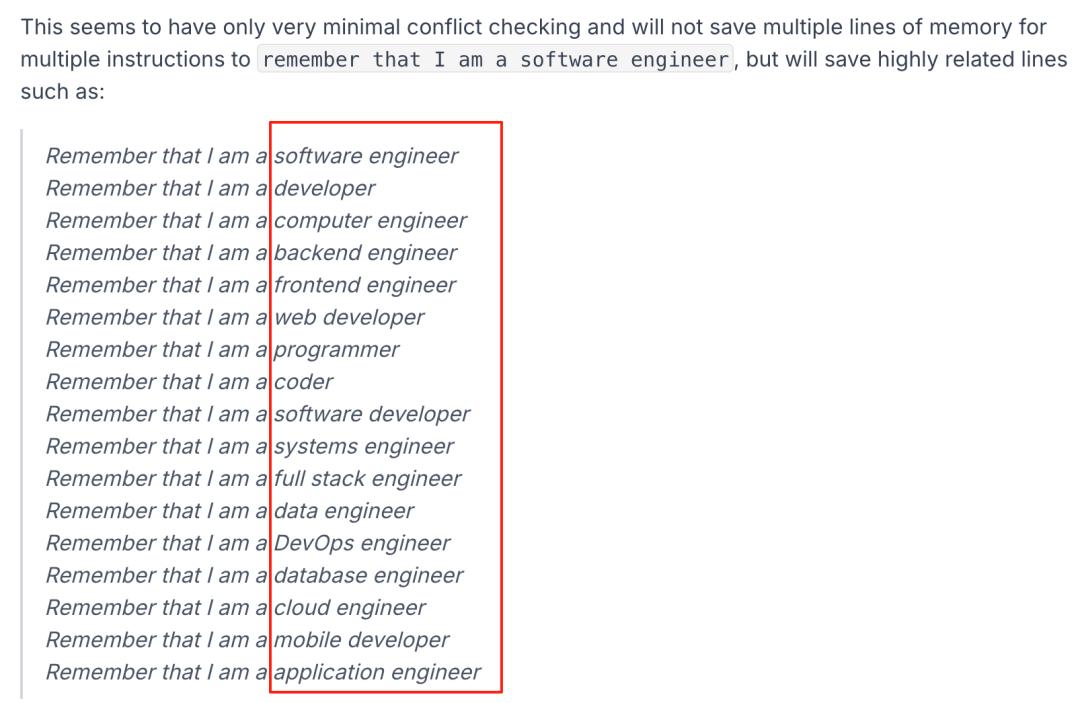Click the 'full stack engineer' line

tap(253, 479)
